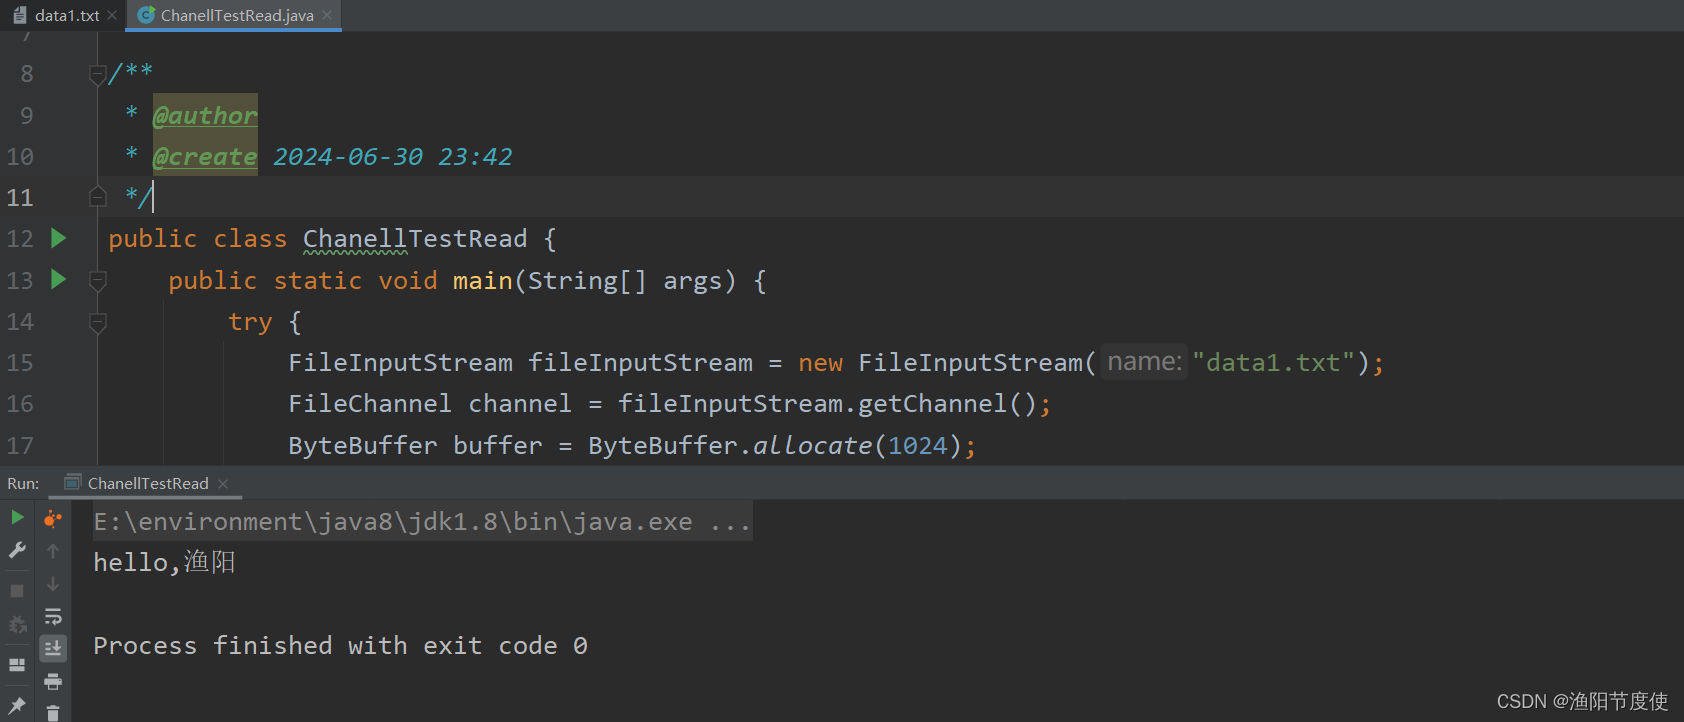Run main method from gutter arrow on line 13
This screenshot has height=722, width=1684.
59,279
